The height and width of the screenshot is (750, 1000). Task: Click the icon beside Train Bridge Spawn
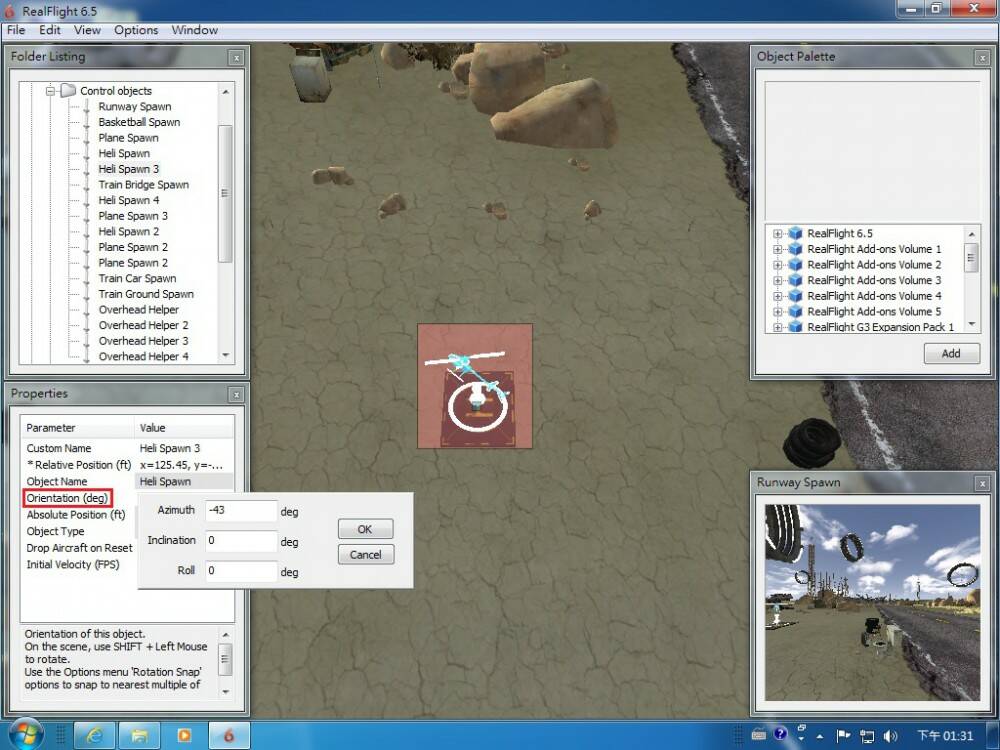(87, 185)
